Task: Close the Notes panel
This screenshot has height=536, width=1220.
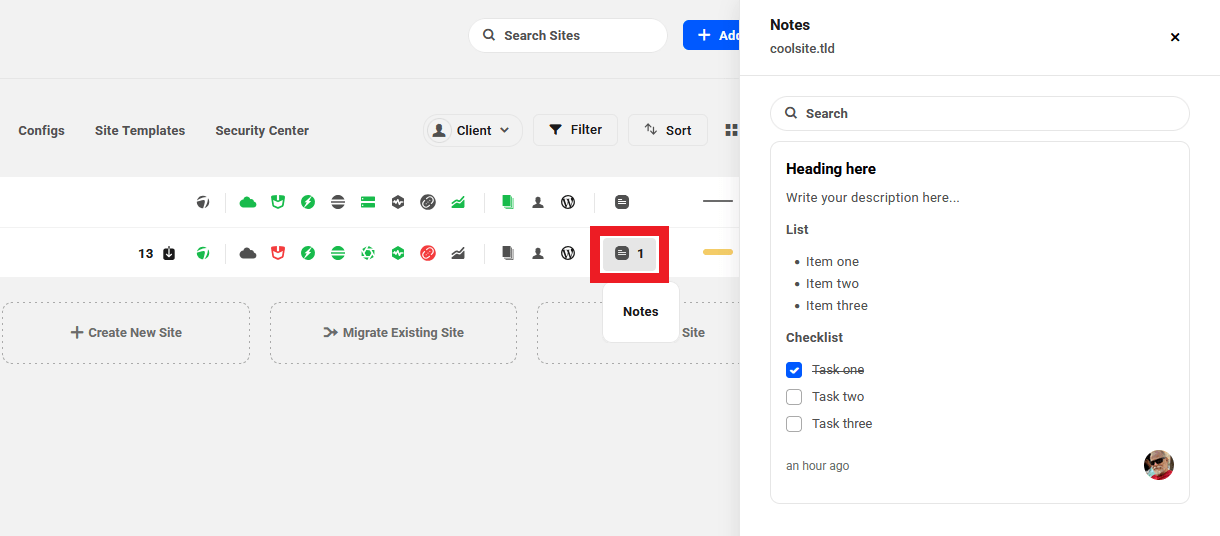Action: [1175, 37]
